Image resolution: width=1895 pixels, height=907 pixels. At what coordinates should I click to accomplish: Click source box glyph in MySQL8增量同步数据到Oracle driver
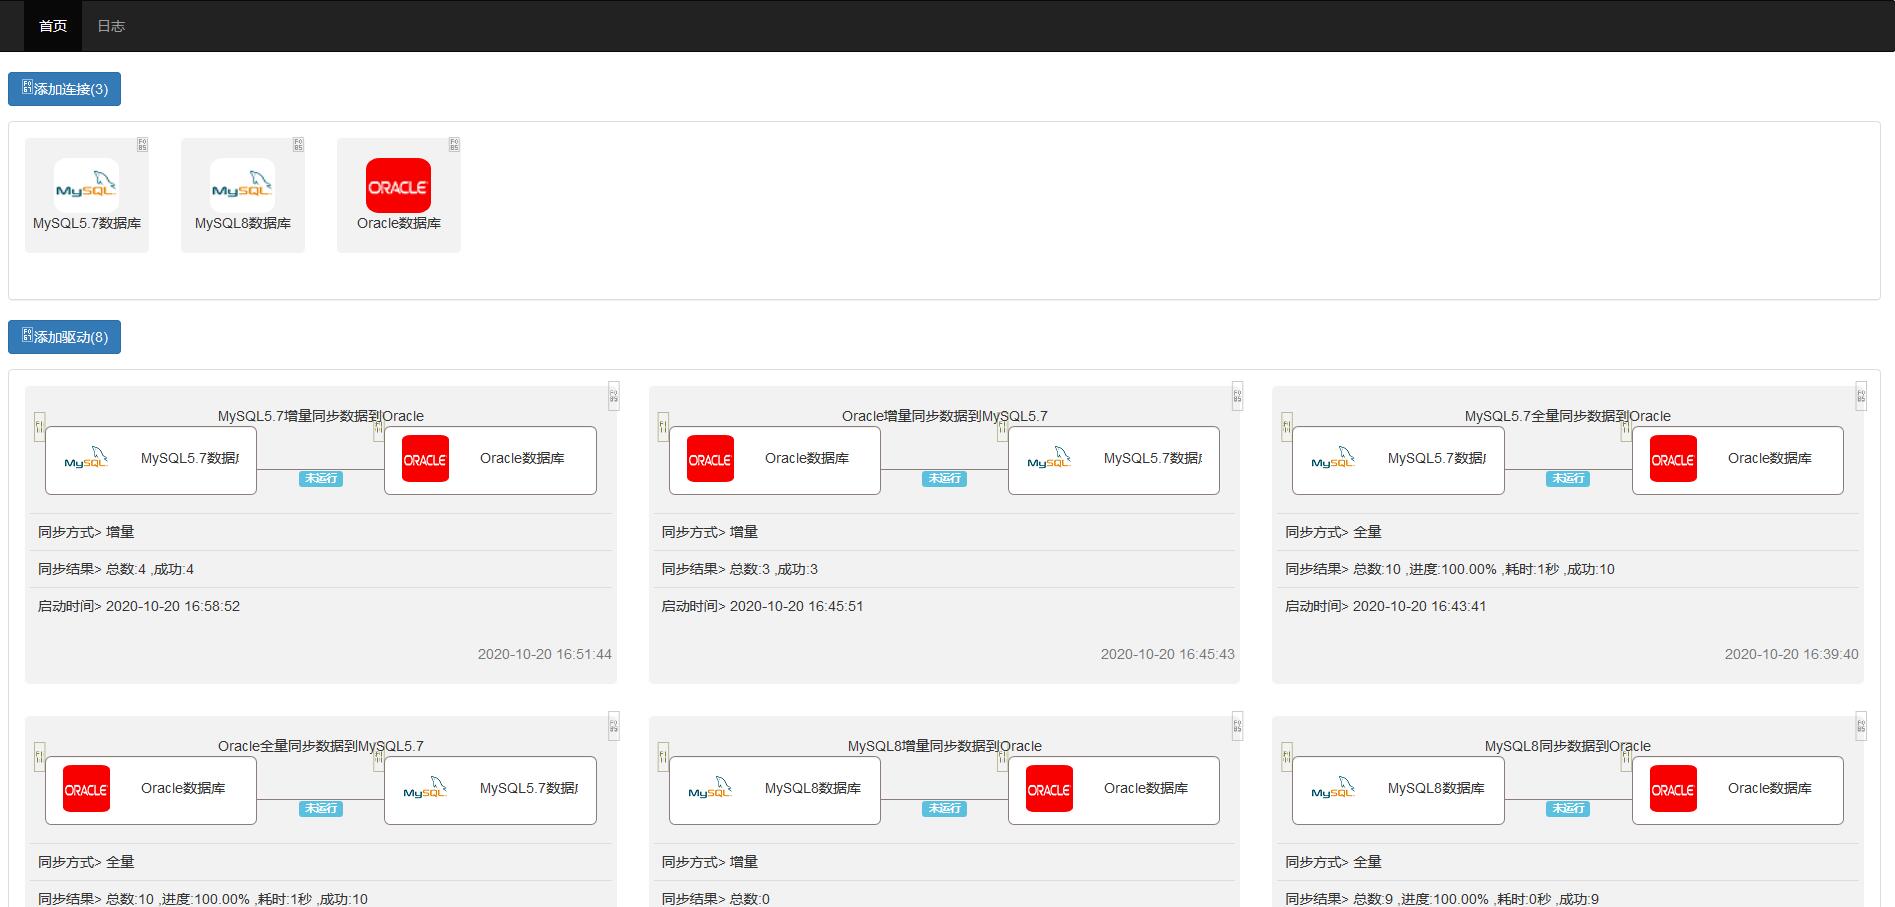click(663, 757)
